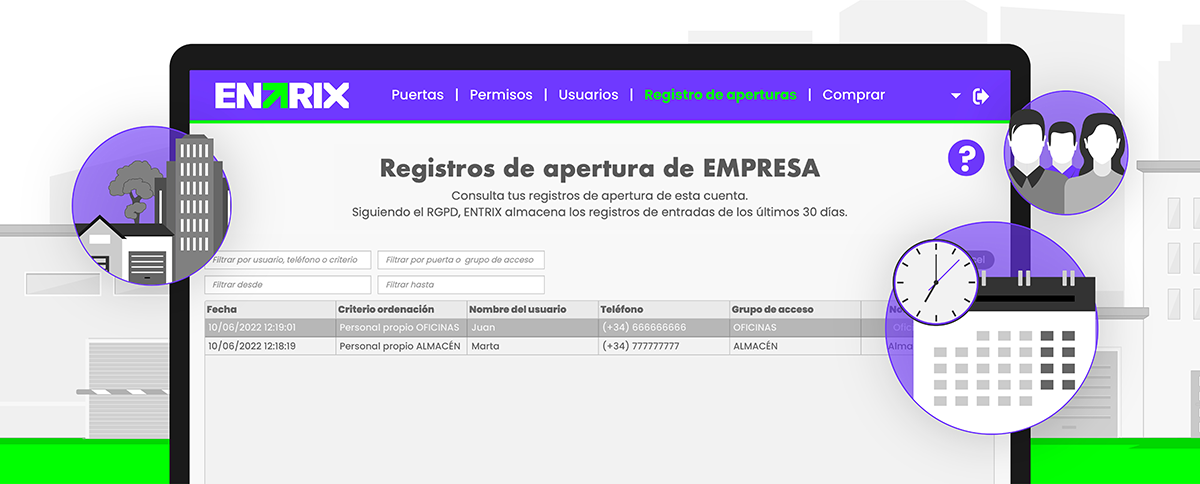Screen dimensions: 1200x484
Task: Open the Comprar menu item
Action: point(853,95)
